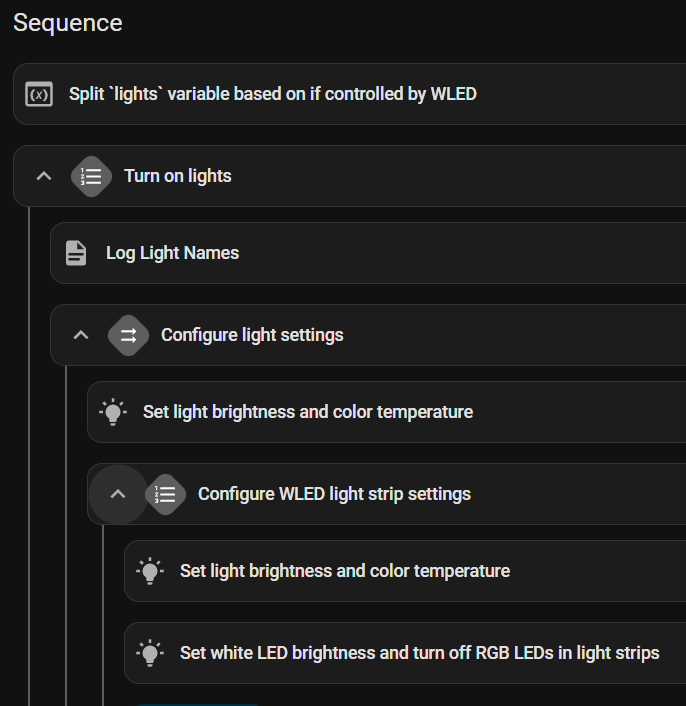
Task: Select the Turn on lights row title
Action: pos(177,176)
